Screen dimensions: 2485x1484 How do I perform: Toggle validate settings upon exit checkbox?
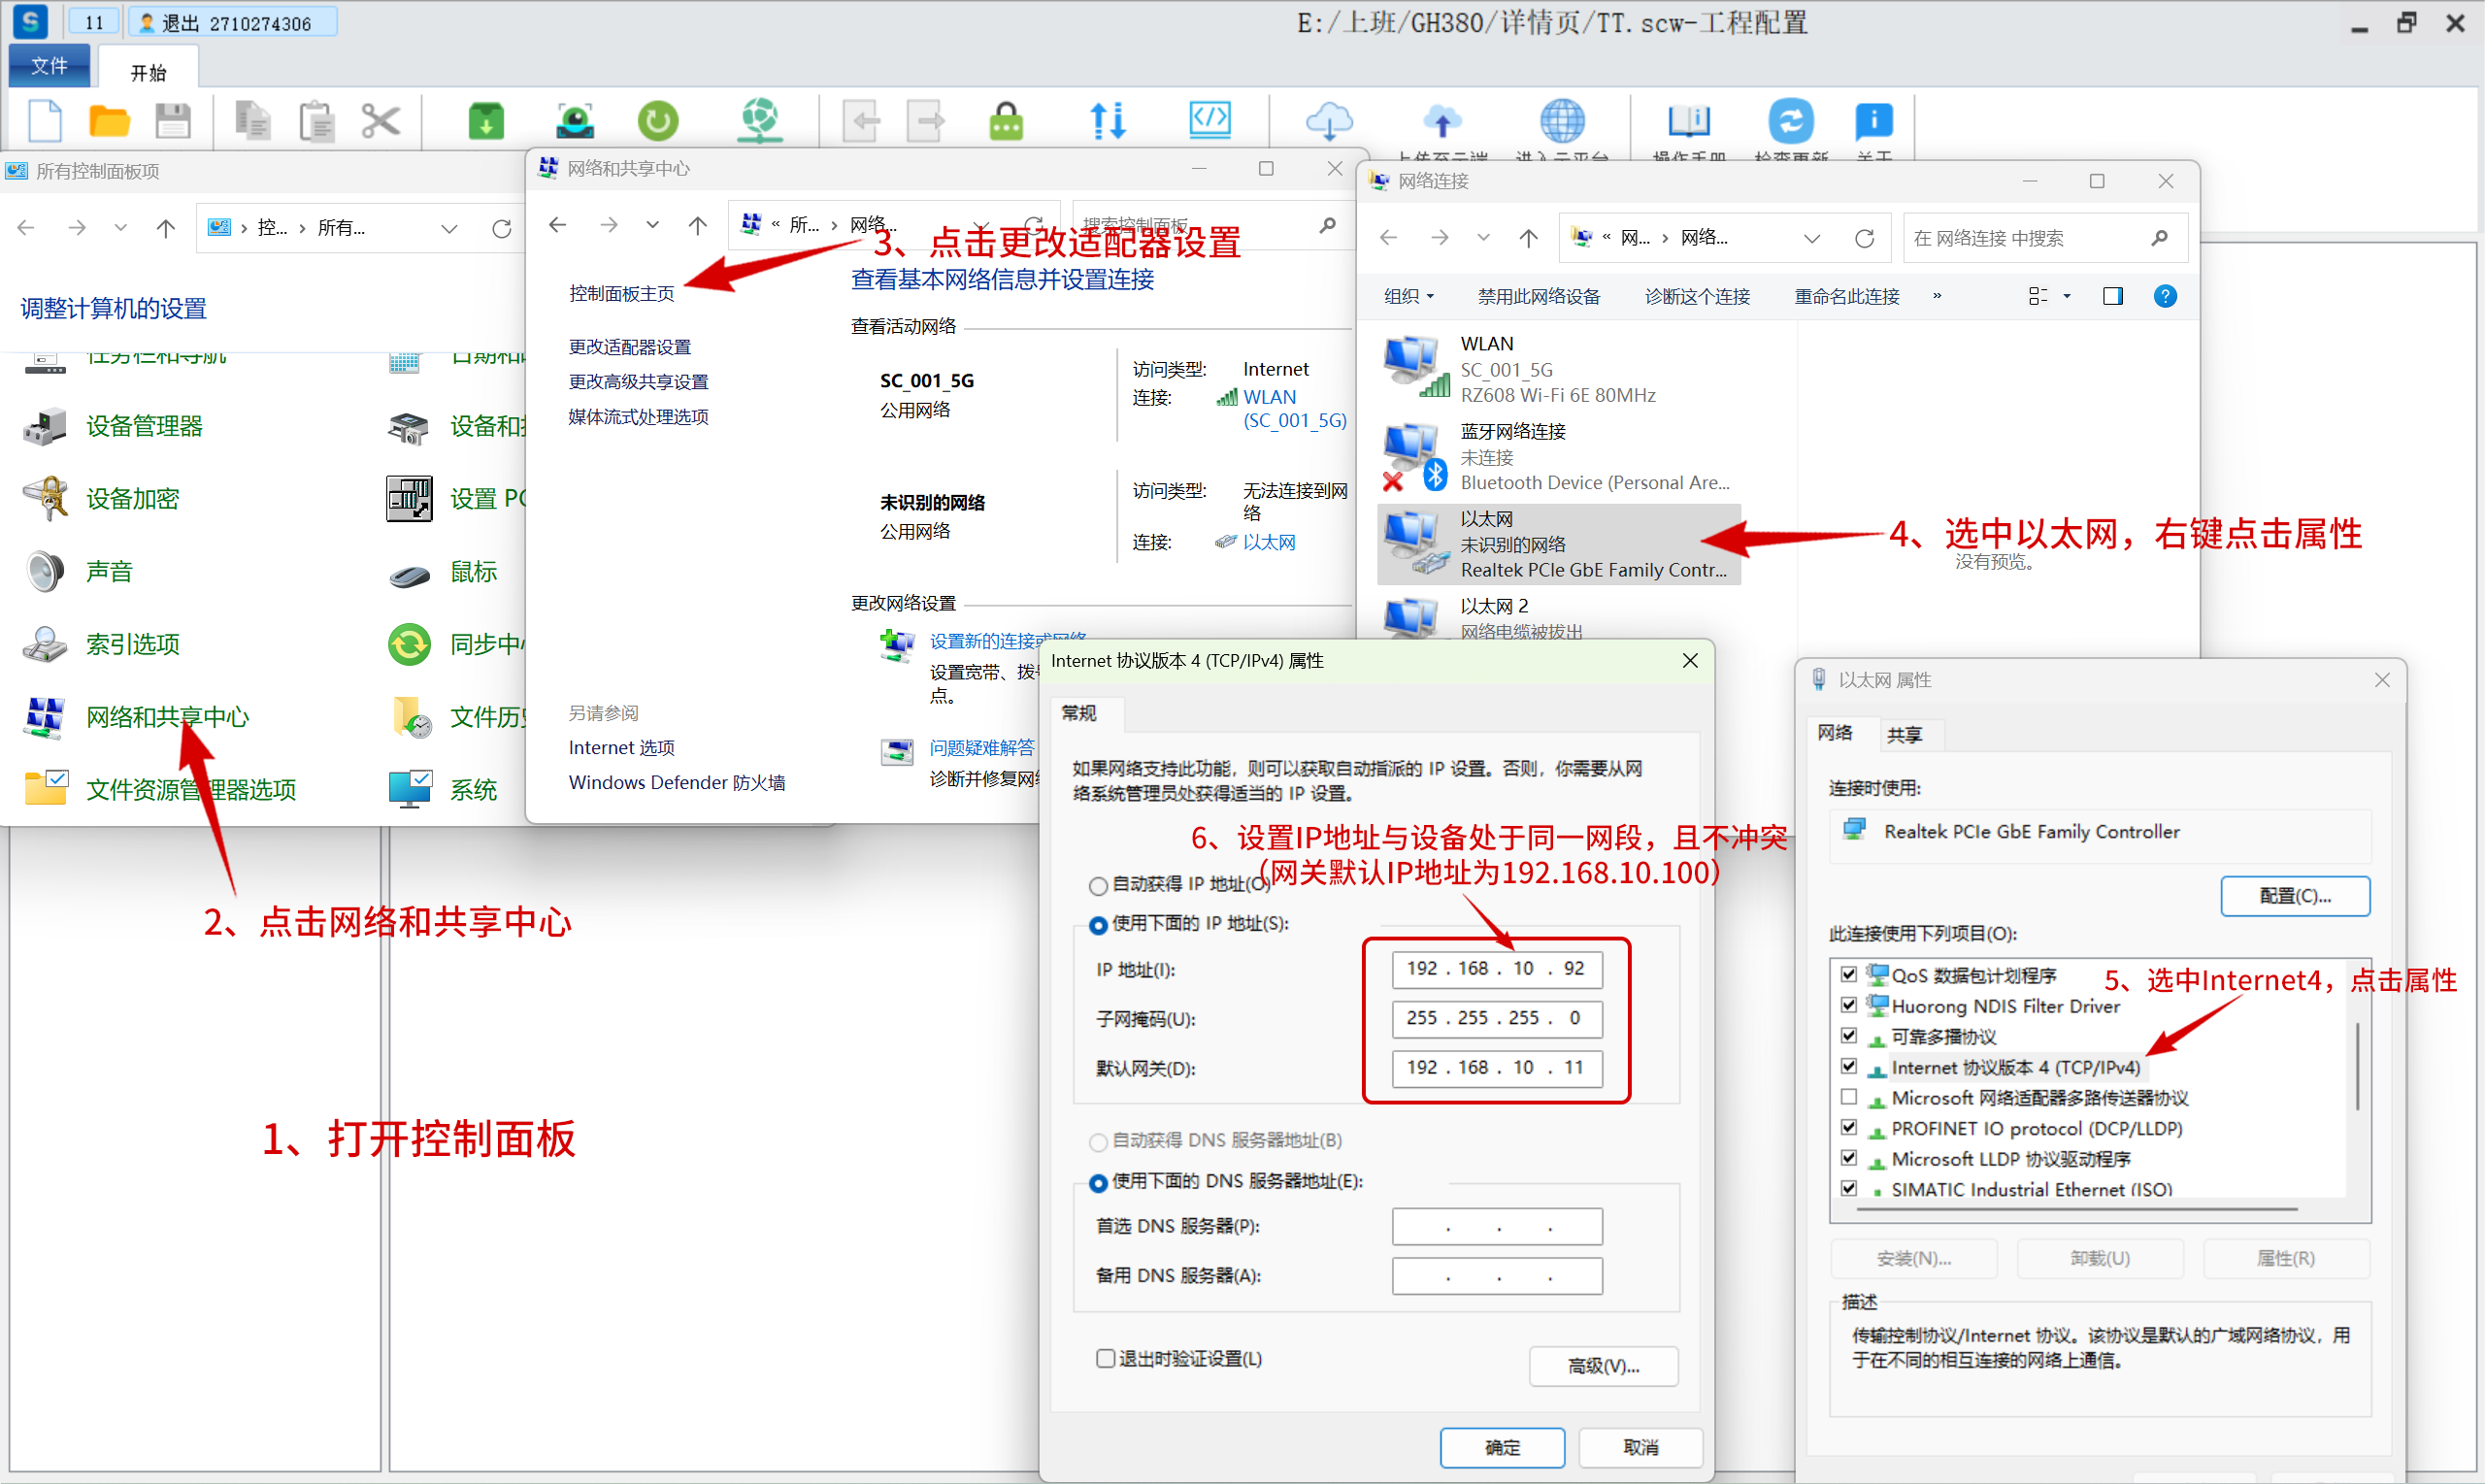pyautogui.click(x=1105, y=1358)
